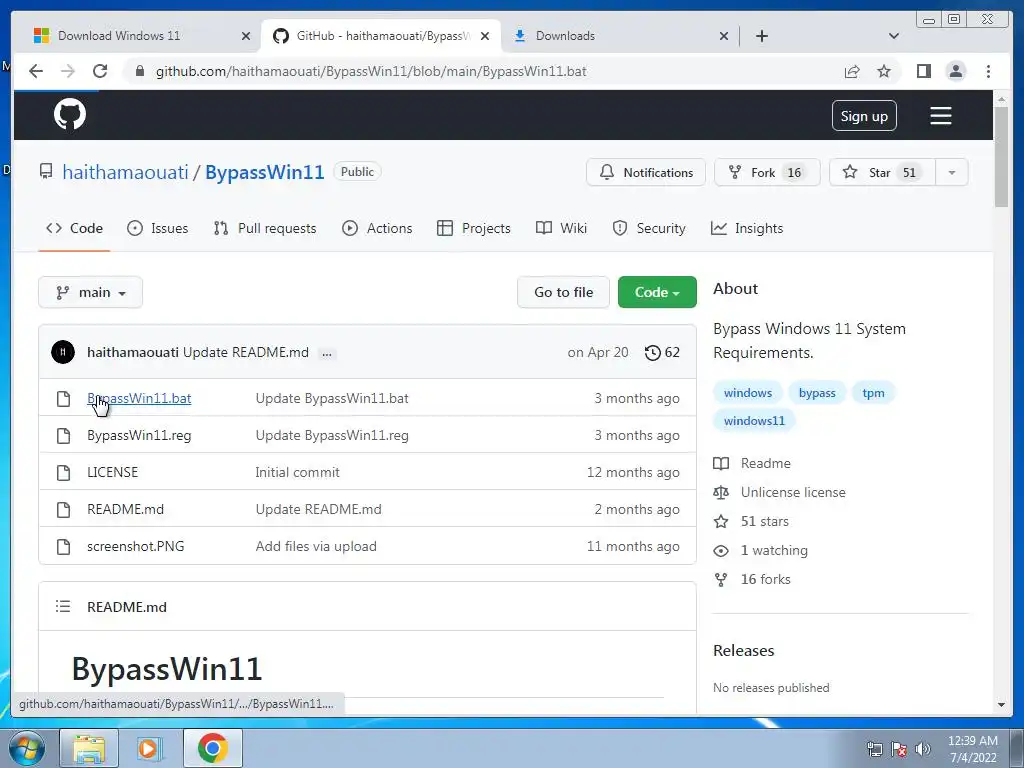Click Go to file button
Image resolution: width=1024 pixels, height=768 pixels.
point(564,293)
